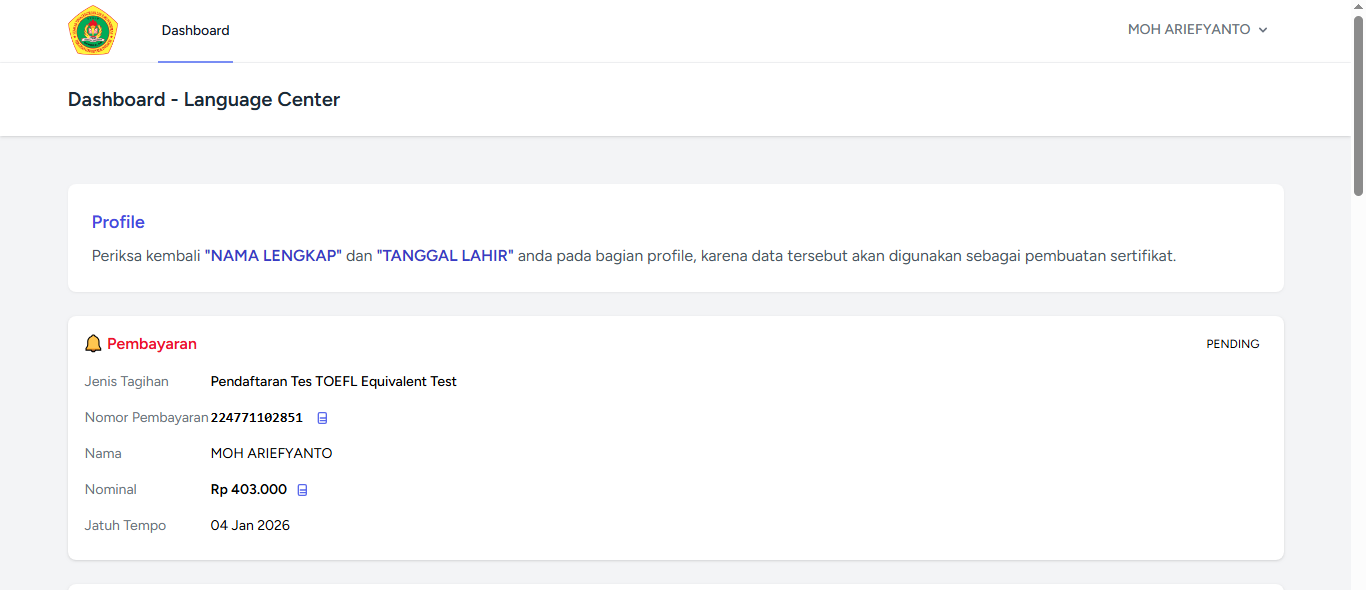This screenshot has width=1366, height=590.
Task: Click the Jenis Tagihan label
Action: coord(126,382)
